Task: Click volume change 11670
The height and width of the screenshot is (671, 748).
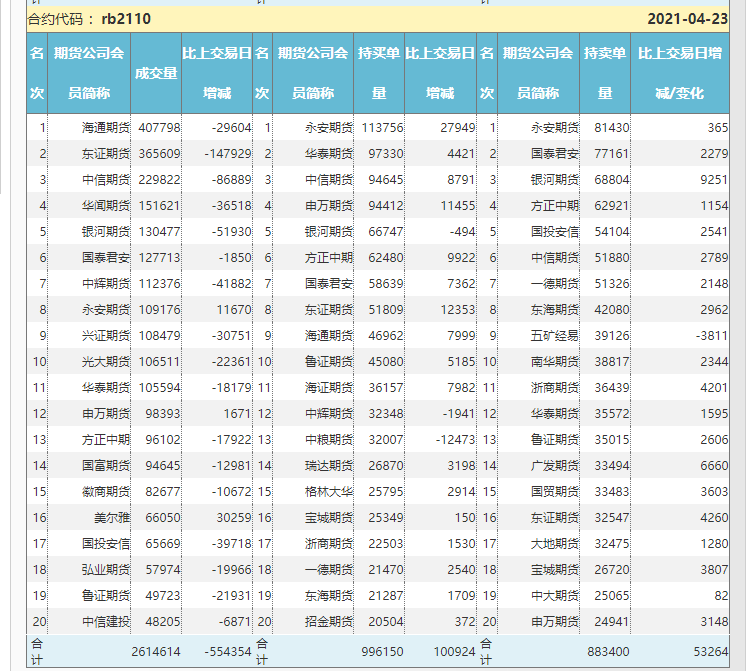Action: tap(234, 310)
